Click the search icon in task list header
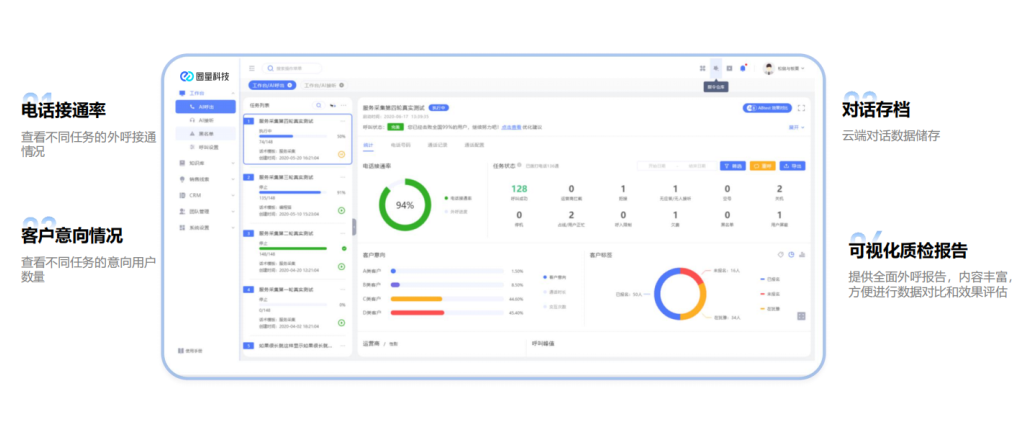The height and width of the screenshot is (422, 1025). tap(318, 105)
